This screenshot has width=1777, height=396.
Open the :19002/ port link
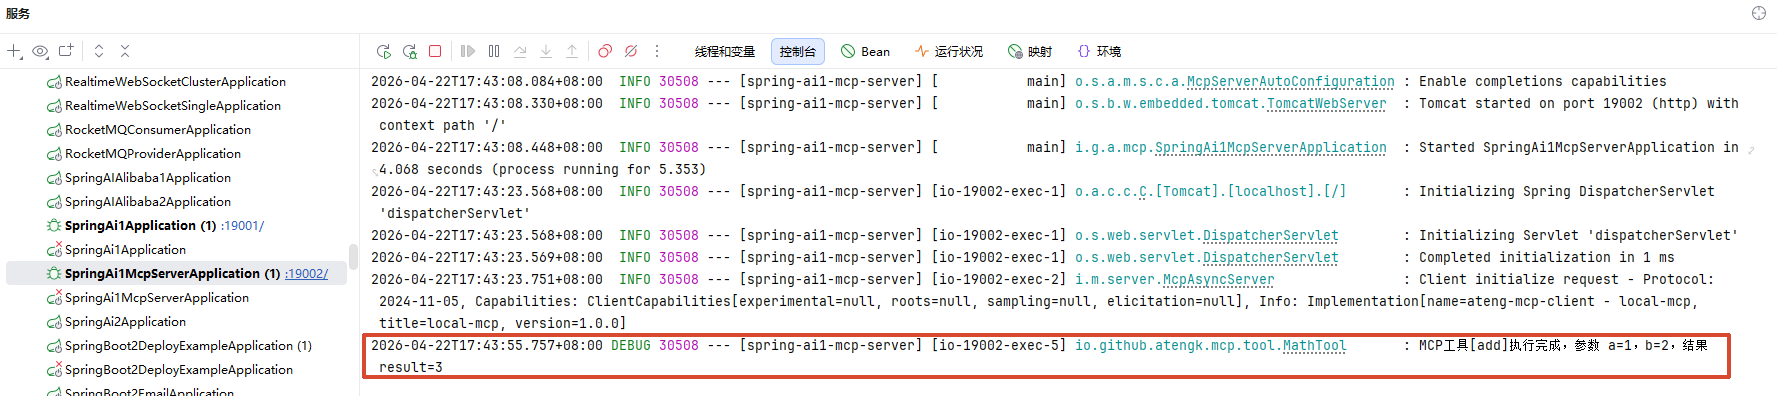[x=306, y=274]
